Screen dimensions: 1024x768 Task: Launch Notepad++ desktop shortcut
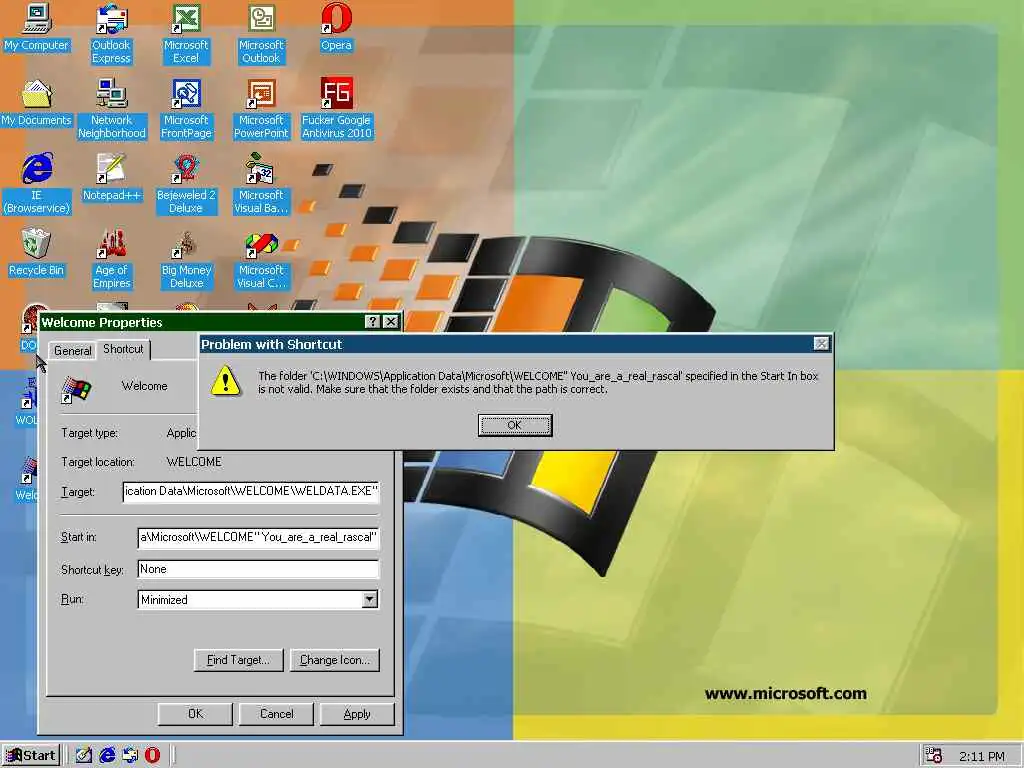[x=112, y=178]
